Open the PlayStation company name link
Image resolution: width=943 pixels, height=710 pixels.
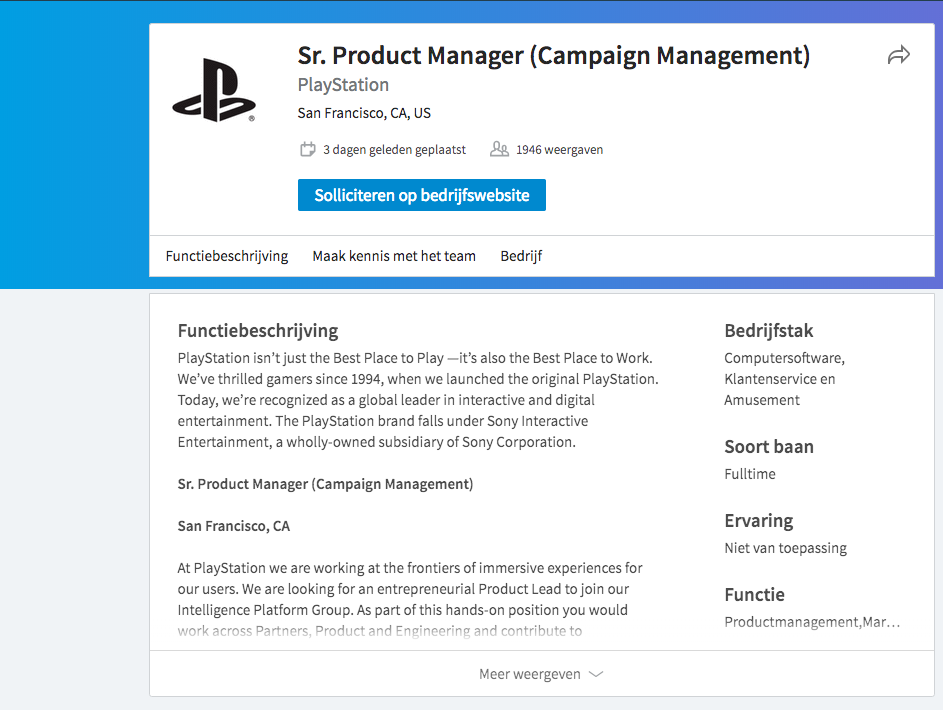[343, 85]
